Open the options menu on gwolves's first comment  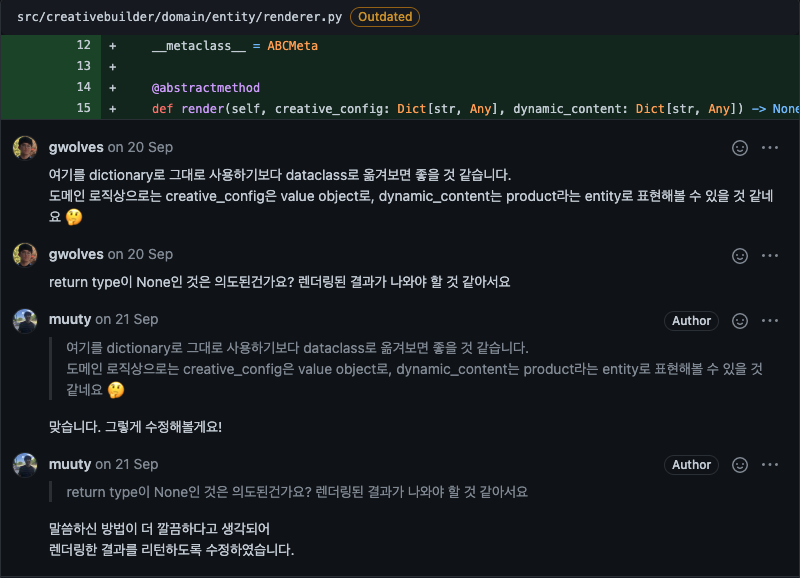click(x=770, y=147)
